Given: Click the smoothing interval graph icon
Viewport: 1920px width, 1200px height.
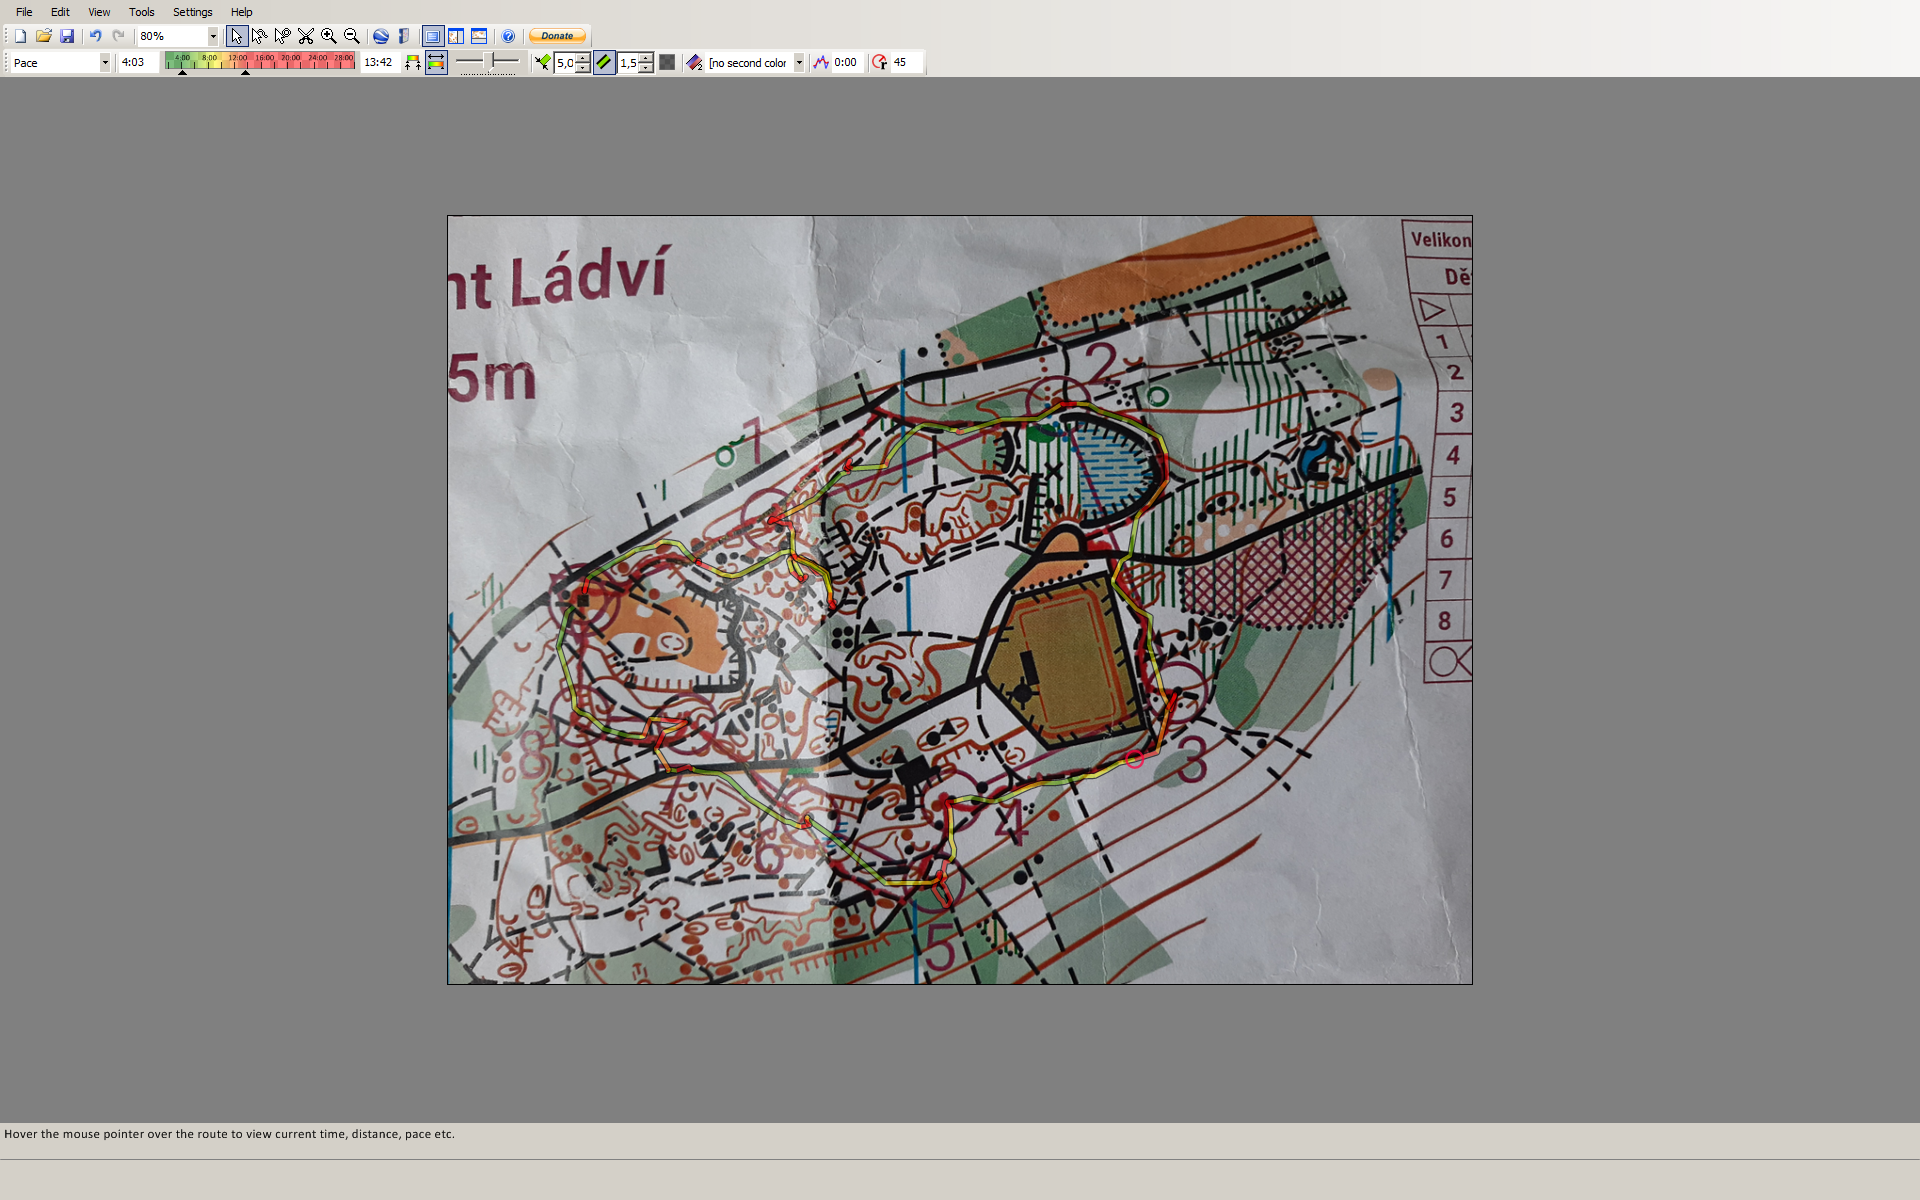Looking at the screenshot, I should click(821, 62).
